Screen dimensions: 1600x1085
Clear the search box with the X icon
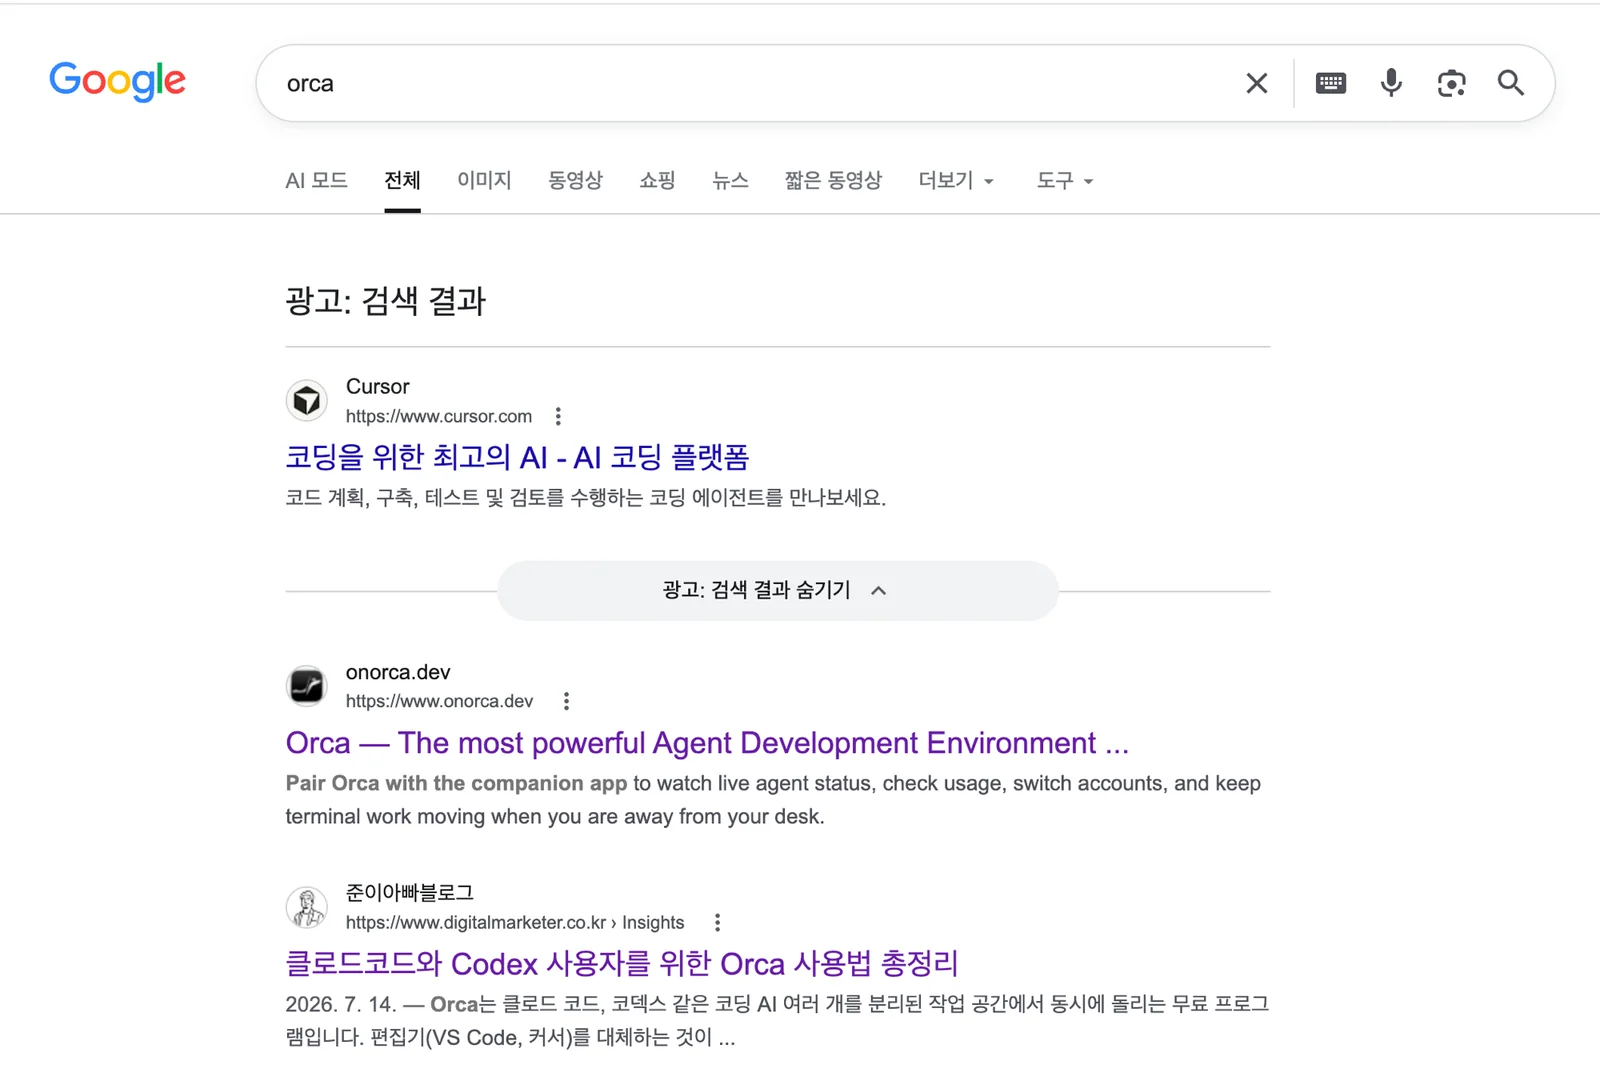[1257, 83]
